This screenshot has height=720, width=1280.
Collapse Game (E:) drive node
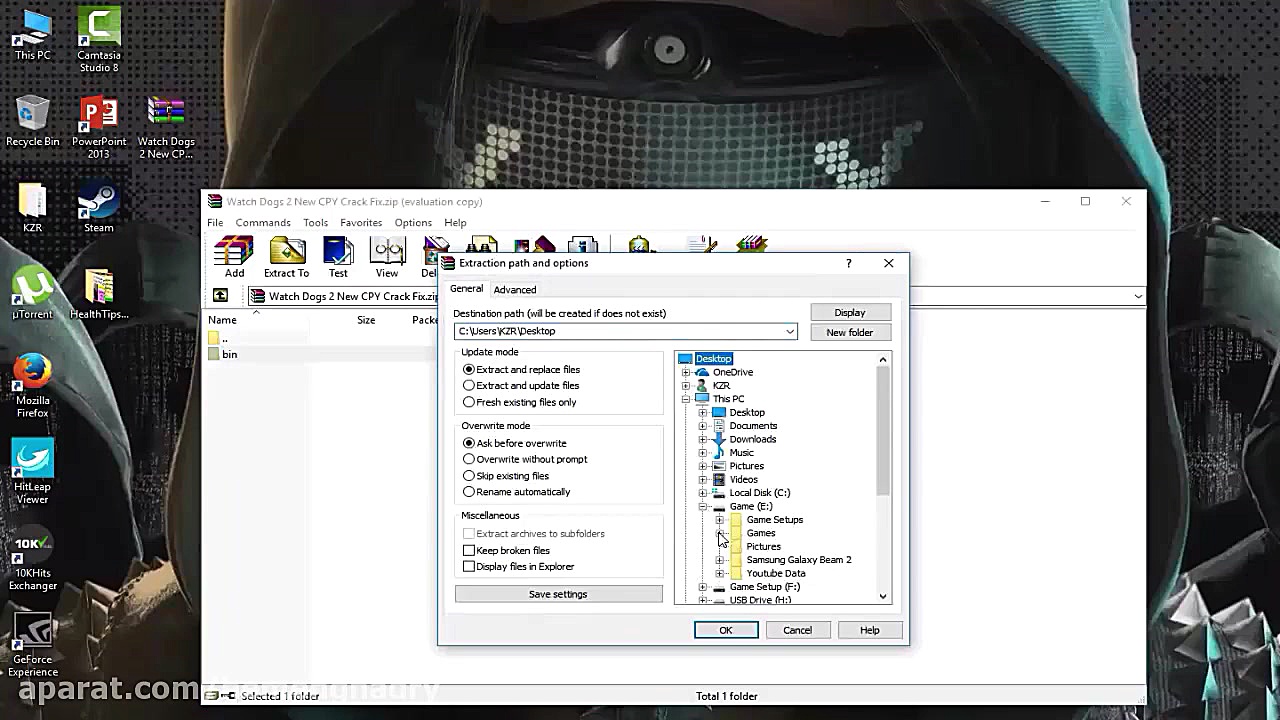[x=703, y=506]
